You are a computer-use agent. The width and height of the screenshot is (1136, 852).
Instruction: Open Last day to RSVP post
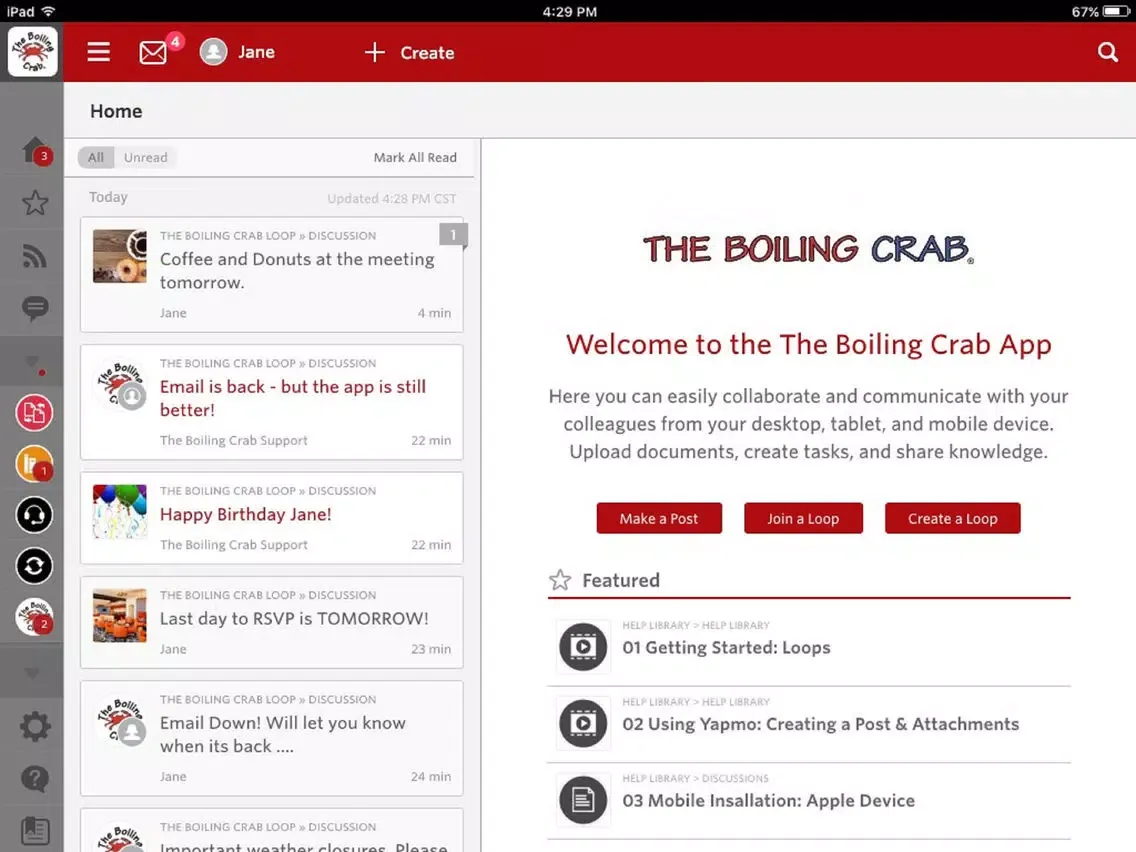[272, 622]
